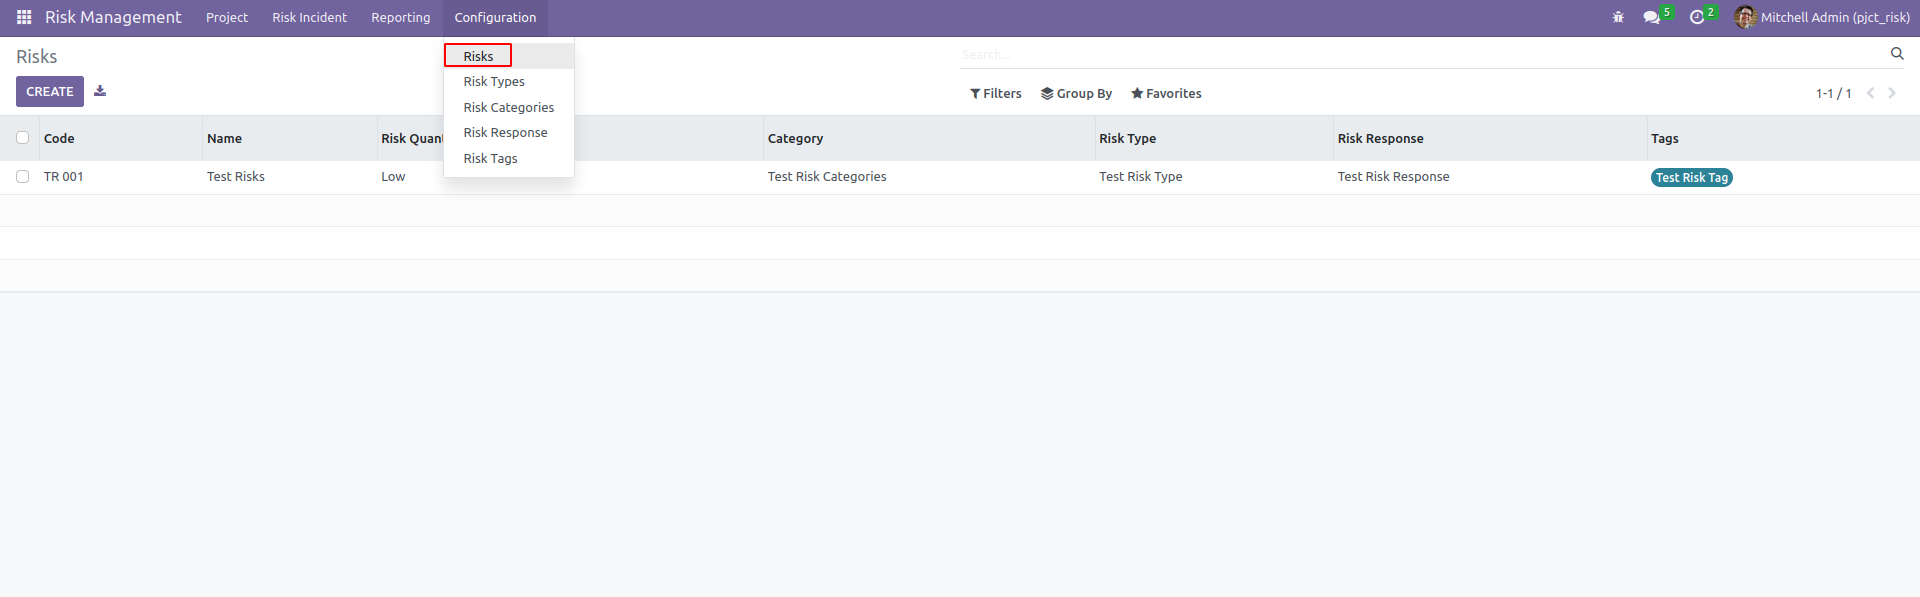Click the debug bug icon
This screenshot has height=597, width=1920.
(1618, 17)
